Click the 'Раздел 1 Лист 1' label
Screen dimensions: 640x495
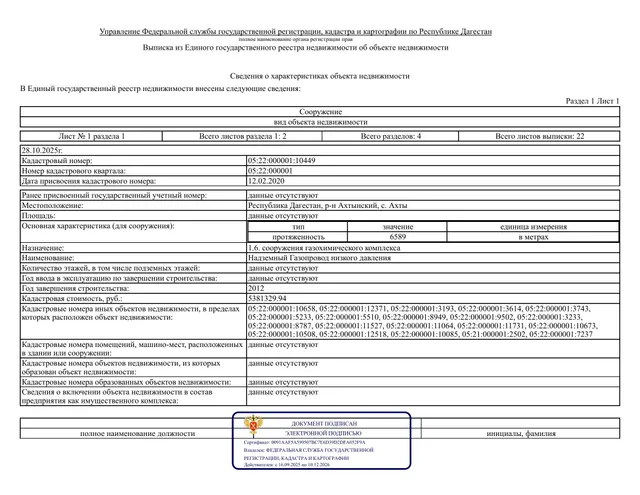click(592, 101)
